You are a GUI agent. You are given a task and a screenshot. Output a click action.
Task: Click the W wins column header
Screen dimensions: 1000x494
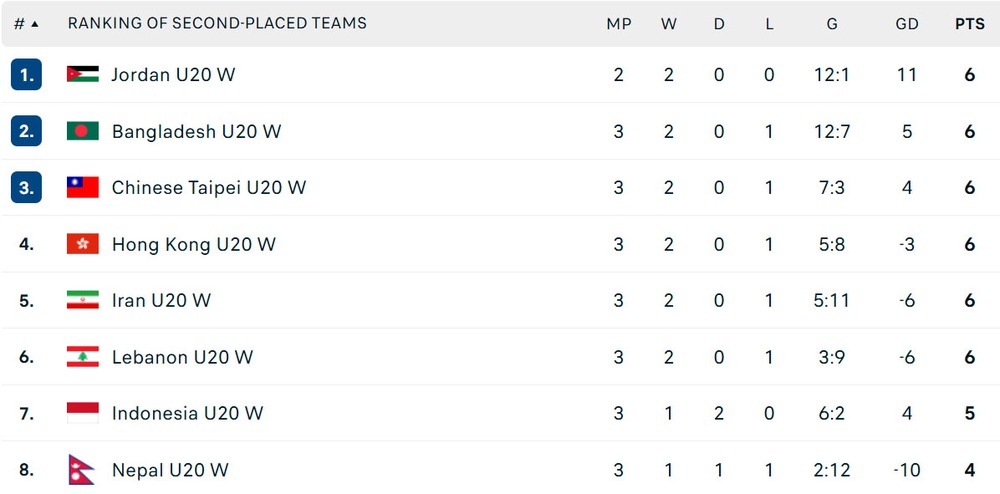[x=668, y=24]
